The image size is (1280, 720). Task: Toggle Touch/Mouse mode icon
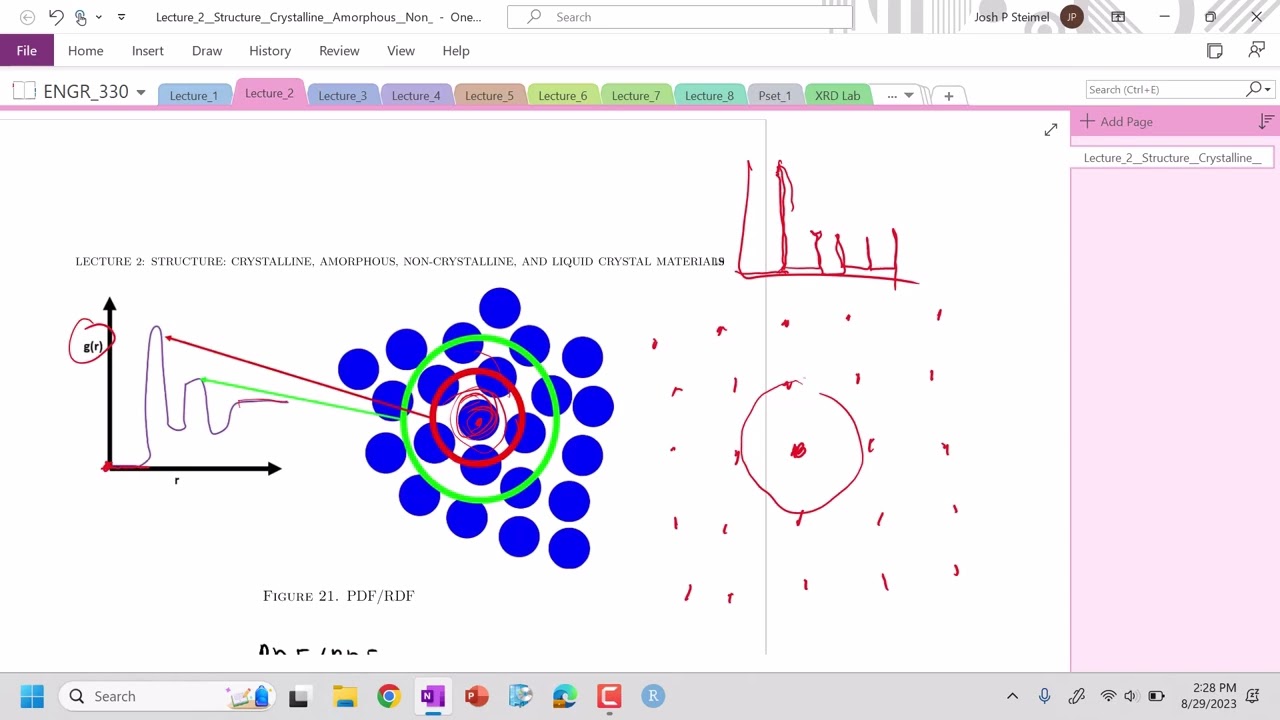(81, 17)
